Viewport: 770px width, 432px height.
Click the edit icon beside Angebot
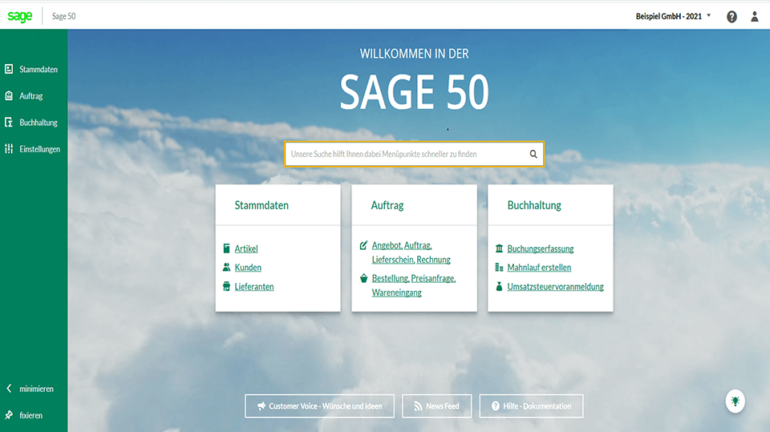click(363, 245)
